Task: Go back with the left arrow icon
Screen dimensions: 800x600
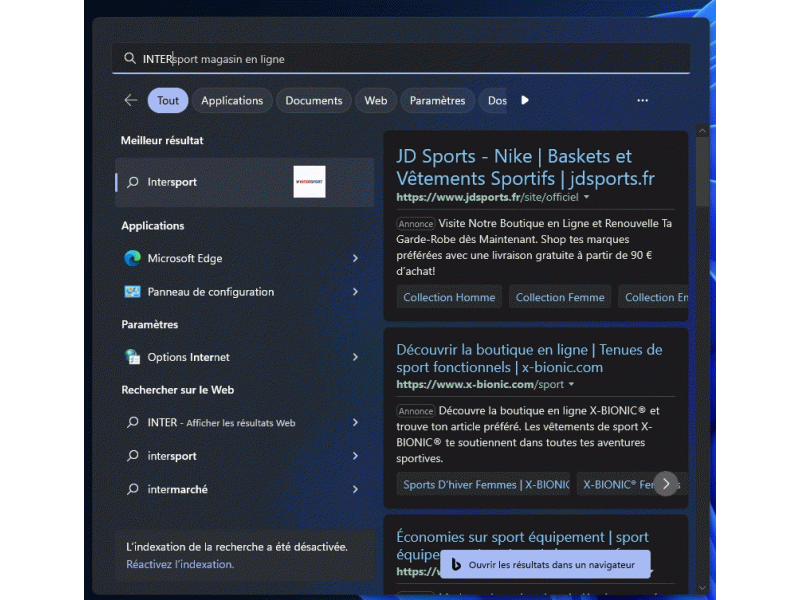Action: tap(131, 100)
